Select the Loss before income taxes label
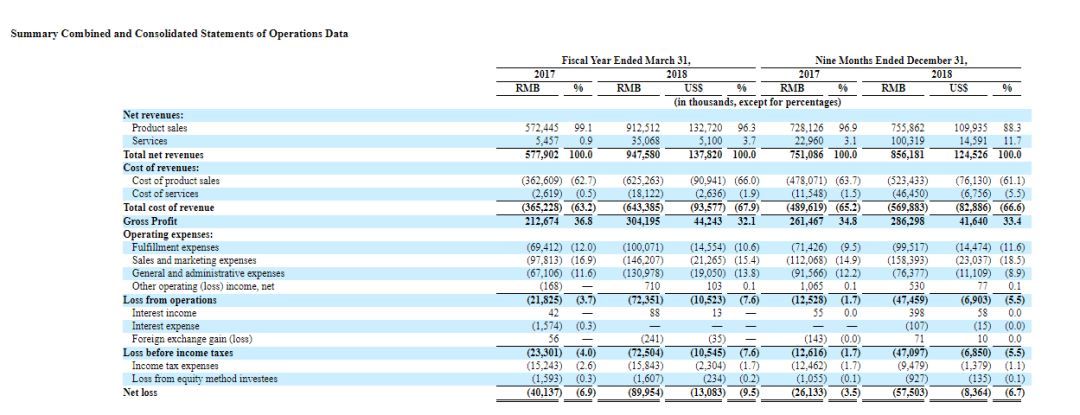Viewport: 1080px width, 415px height. (177, 352)
